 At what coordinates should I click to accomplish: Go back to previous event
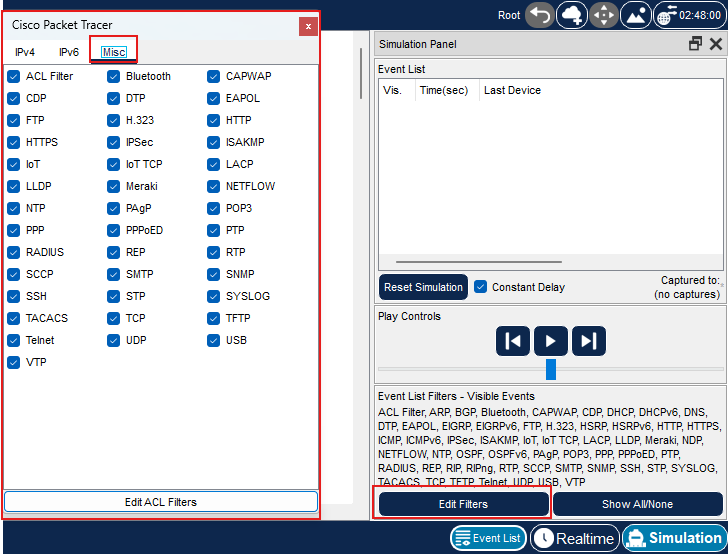coord(513,341)
